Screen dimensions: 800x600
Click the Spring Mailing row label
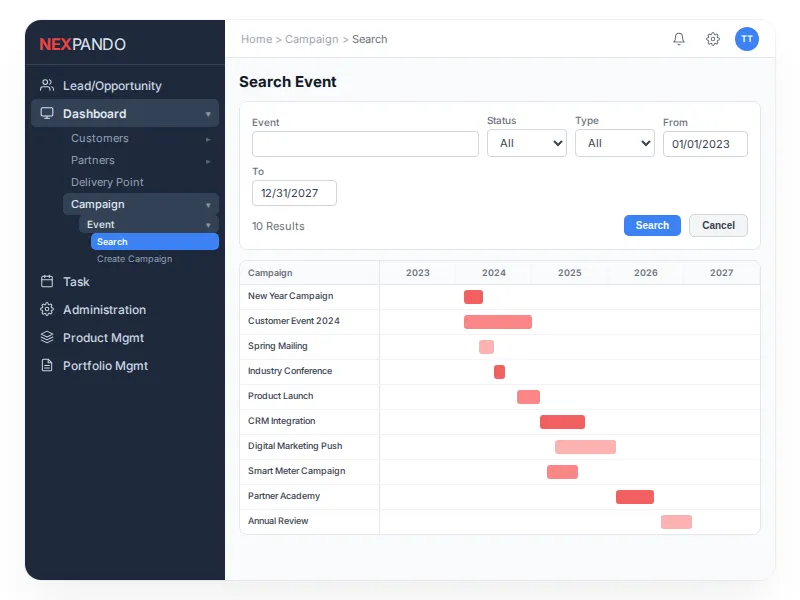pyautogui.click(x=278, y=346)
